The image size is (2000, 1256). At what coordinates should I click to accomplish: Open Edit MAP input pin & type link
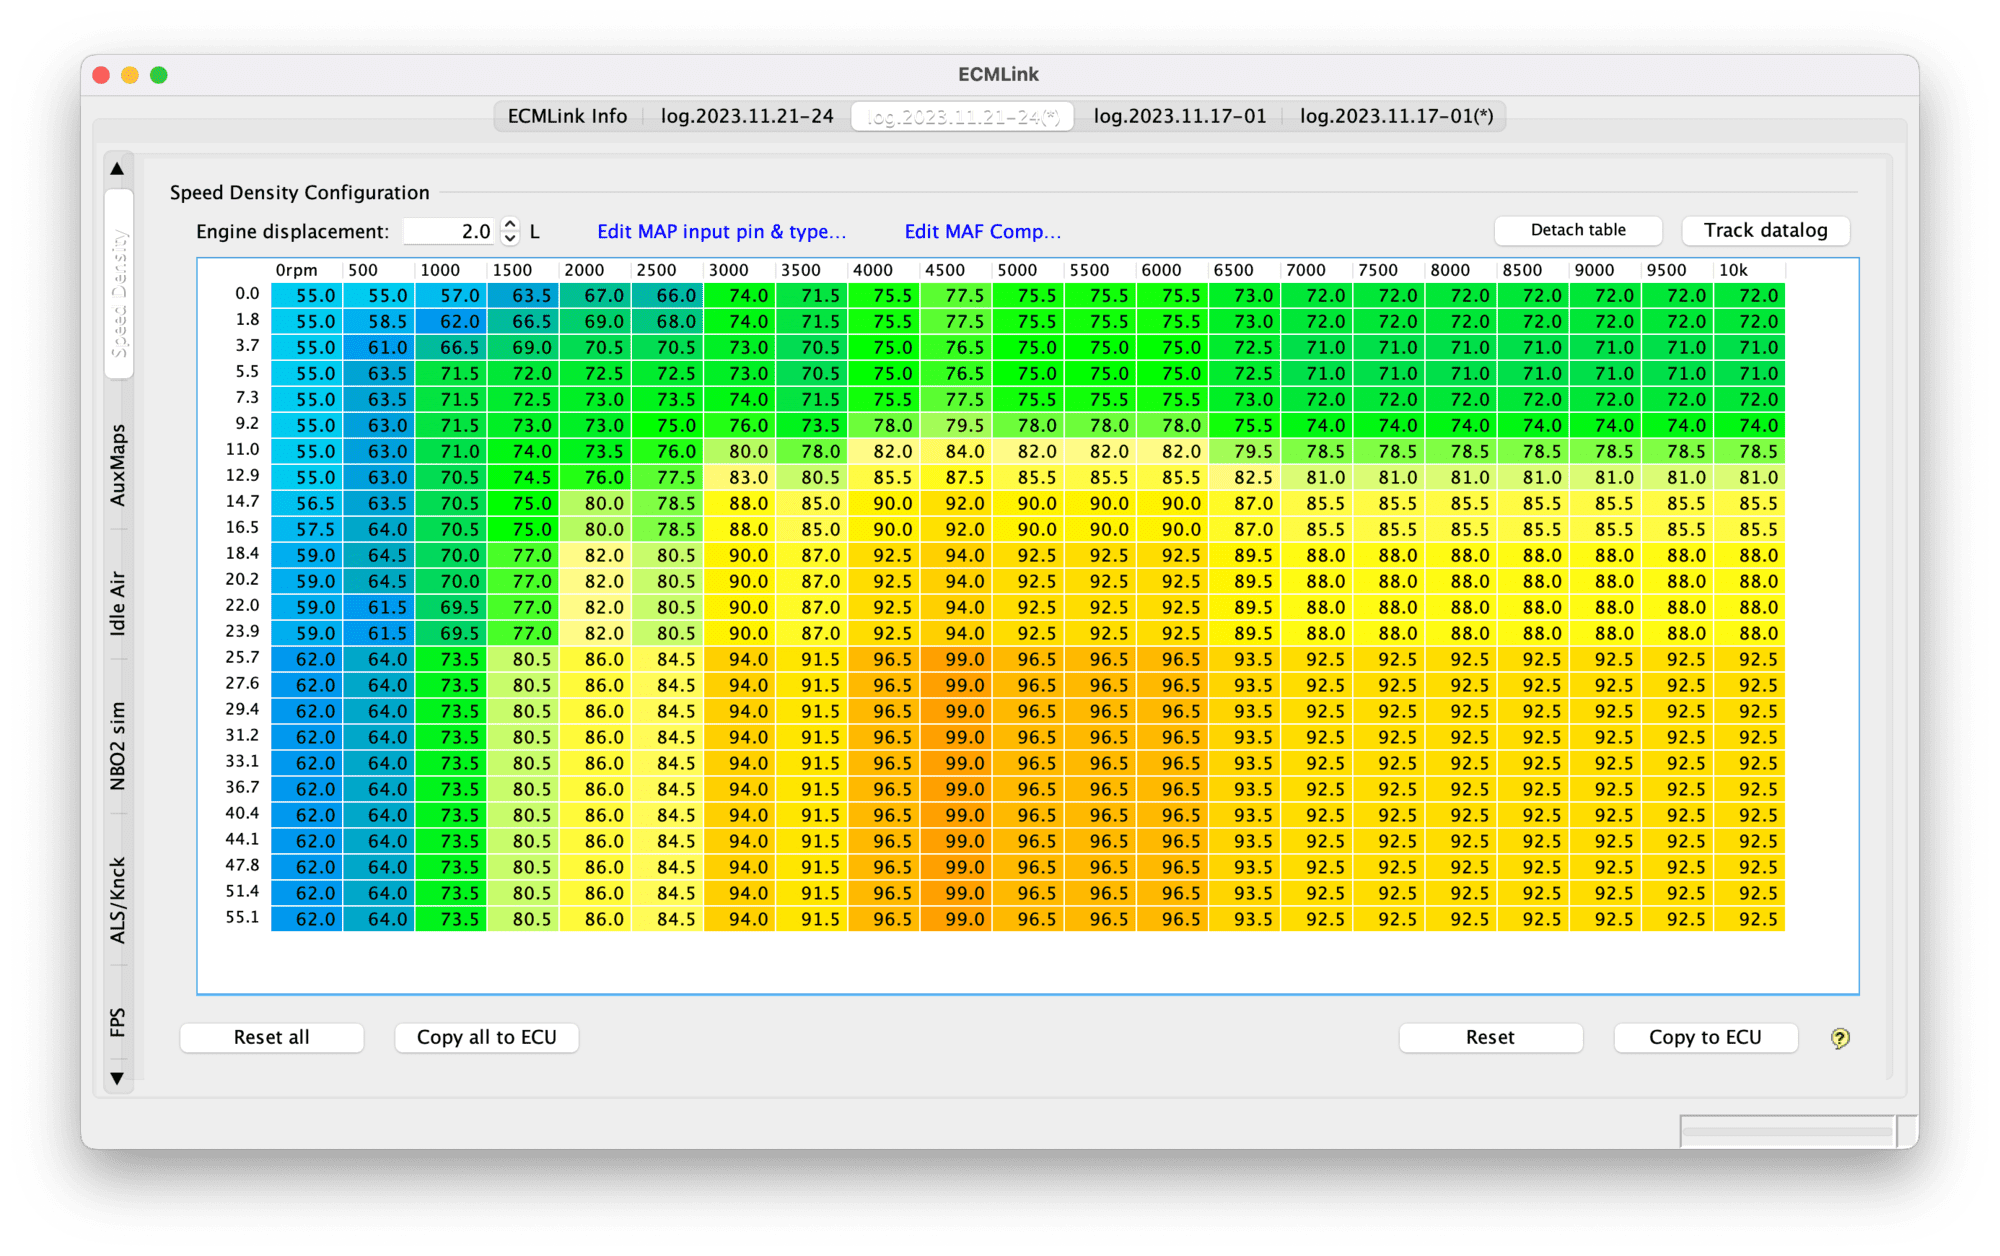(x=721, y=231)
